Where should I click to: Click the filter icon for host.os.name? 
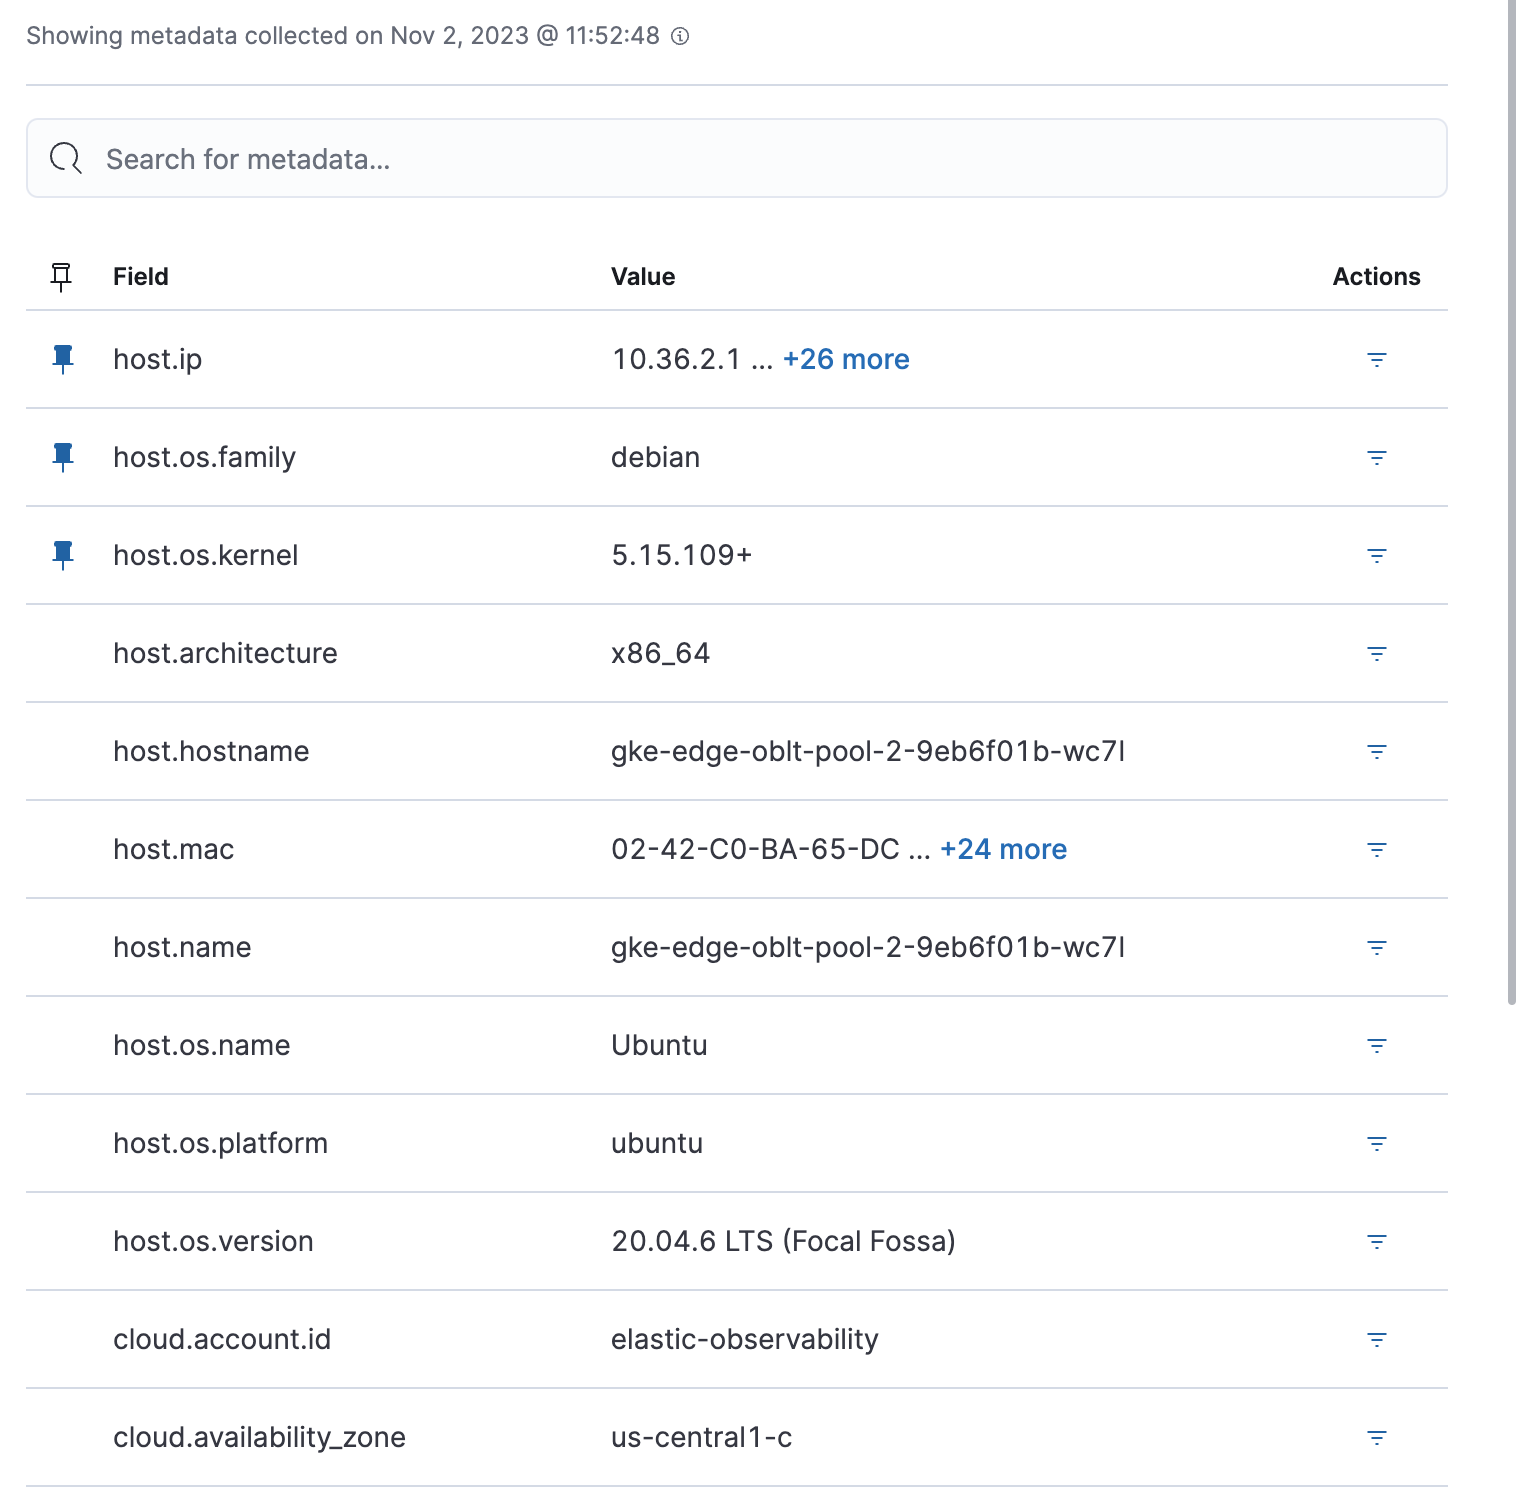point(1377,1045)
